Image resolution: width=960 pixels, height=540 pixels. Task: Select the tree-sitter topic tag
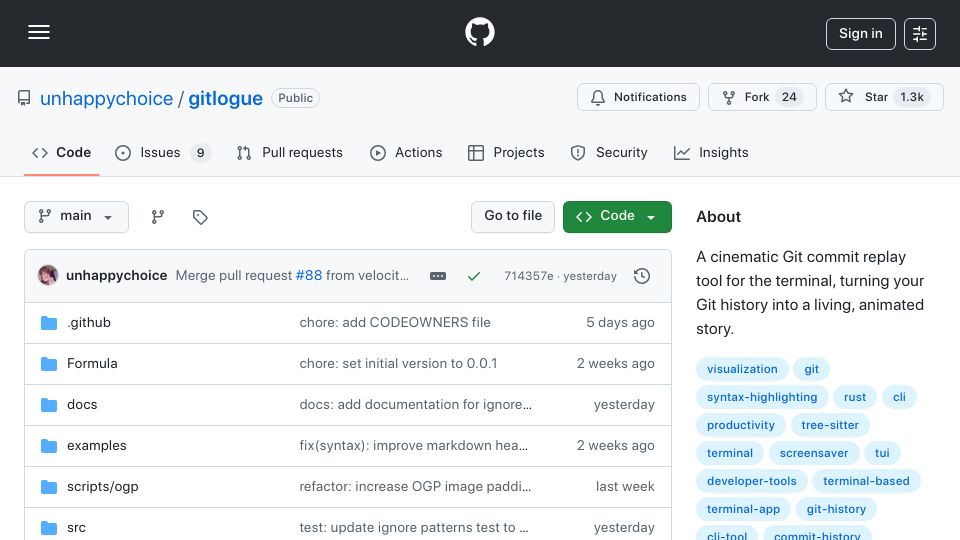click(x=830, y=426)
